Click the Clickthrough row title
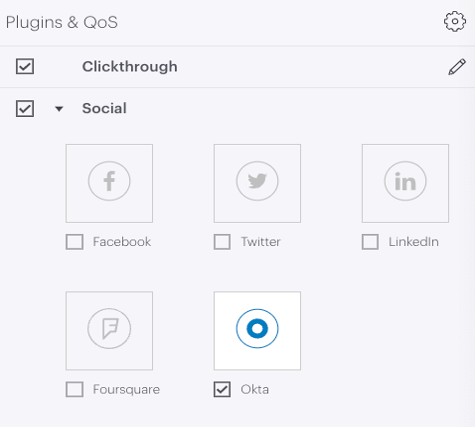 pos(130,67)
